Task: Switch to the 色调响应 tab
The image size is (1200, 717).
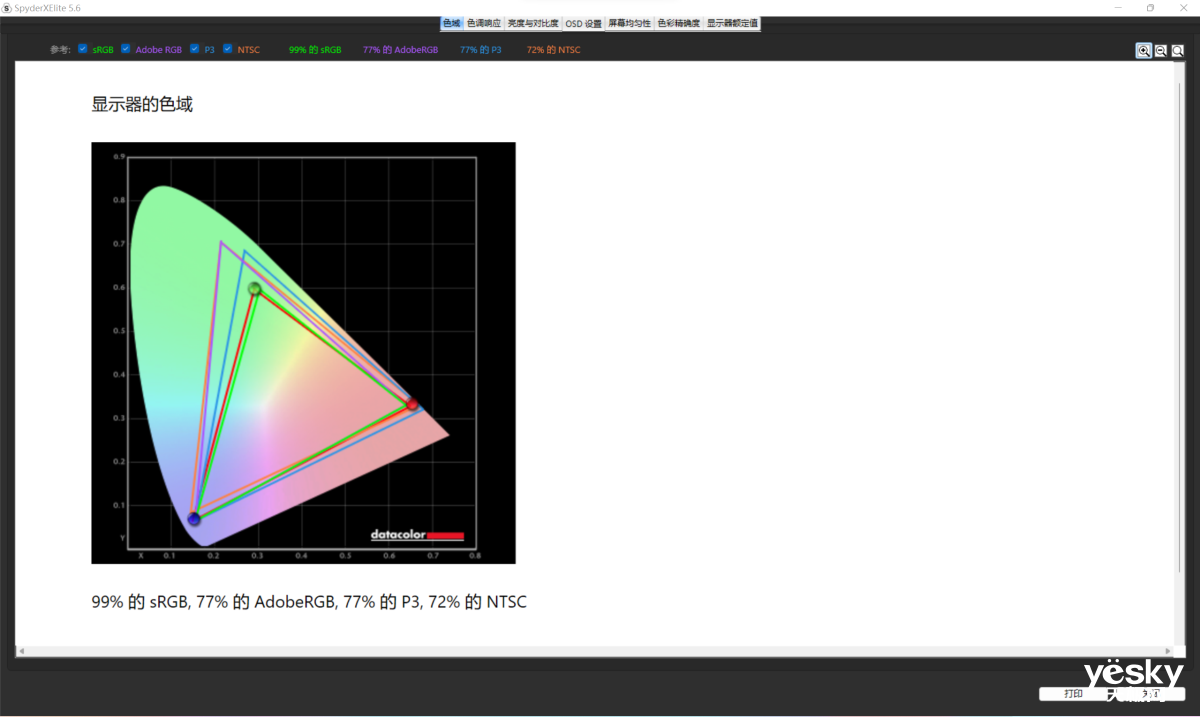Action: (484, 23)
